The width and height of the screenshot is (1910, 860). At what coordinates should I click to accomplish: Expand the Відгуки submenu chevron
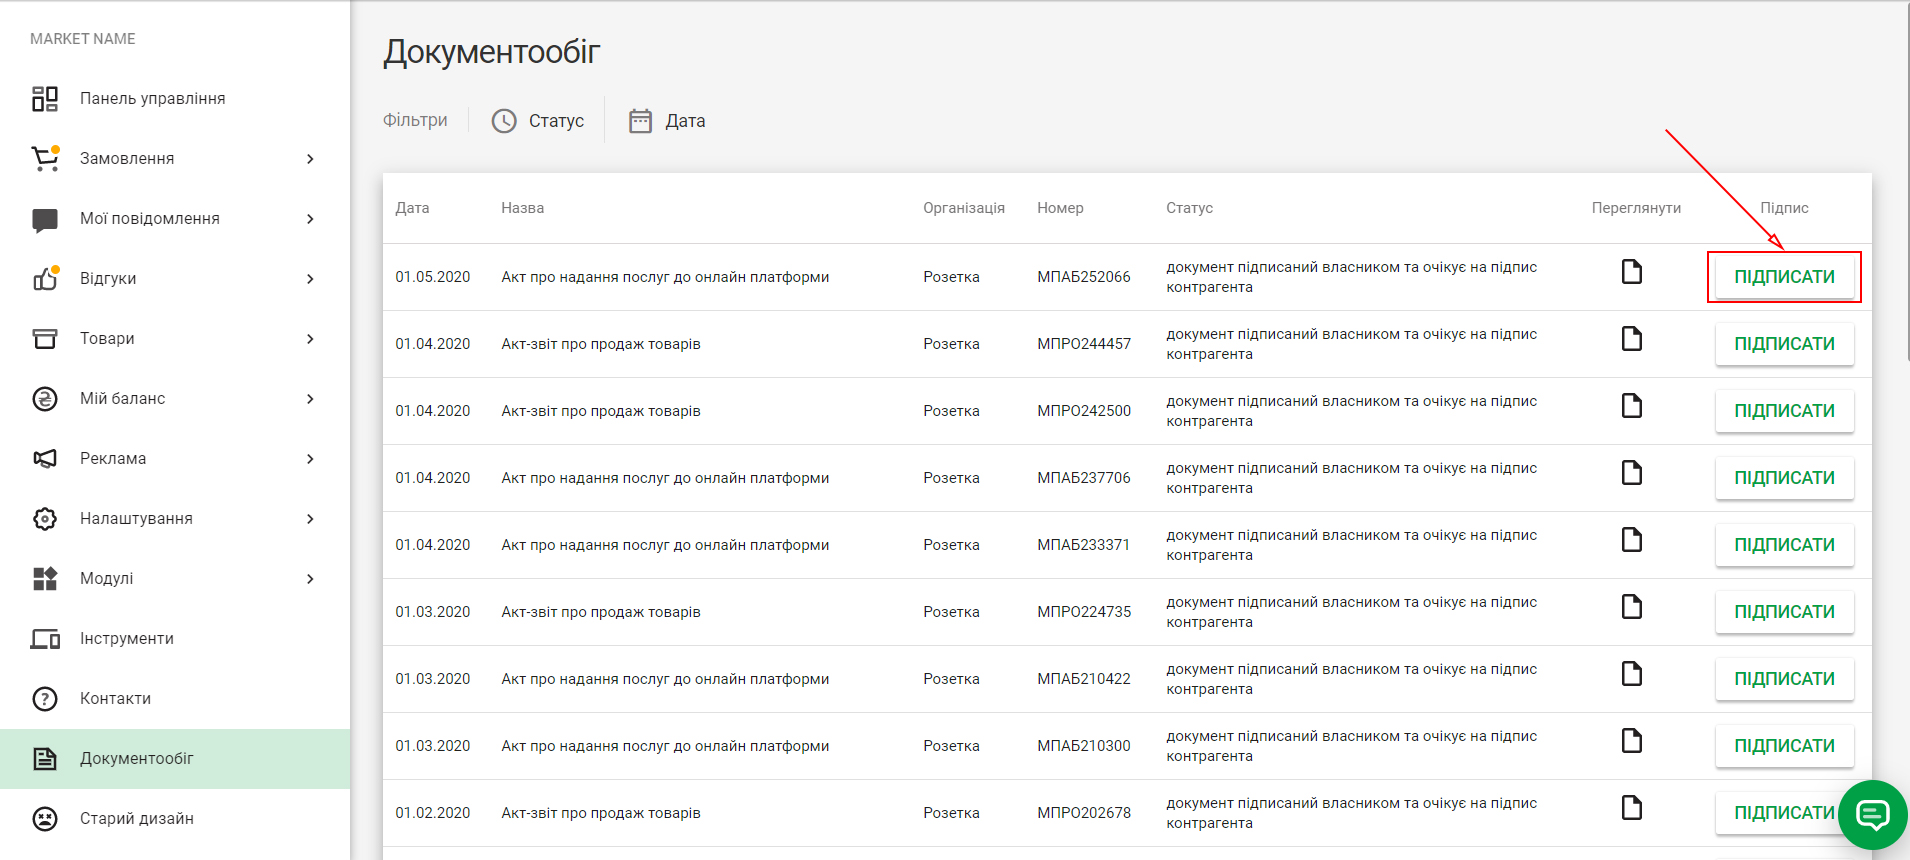[x=310, y=279]
